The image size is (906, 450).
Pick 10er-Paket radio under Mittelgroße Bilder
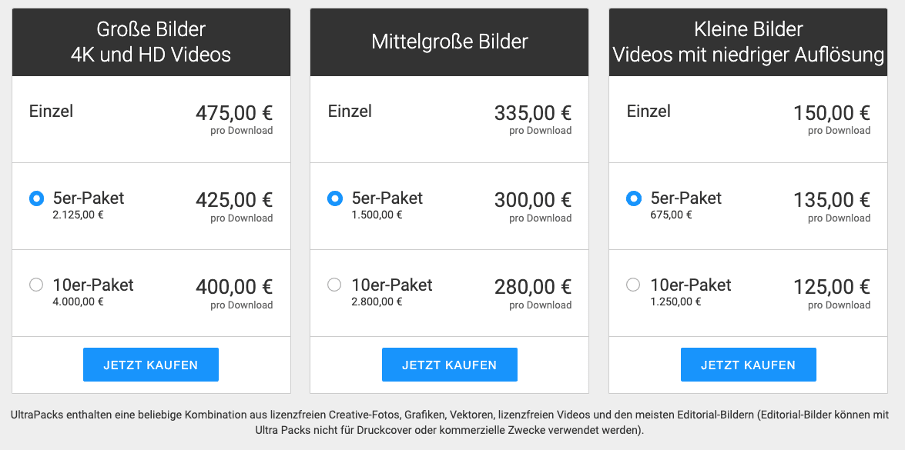[335, 285]
